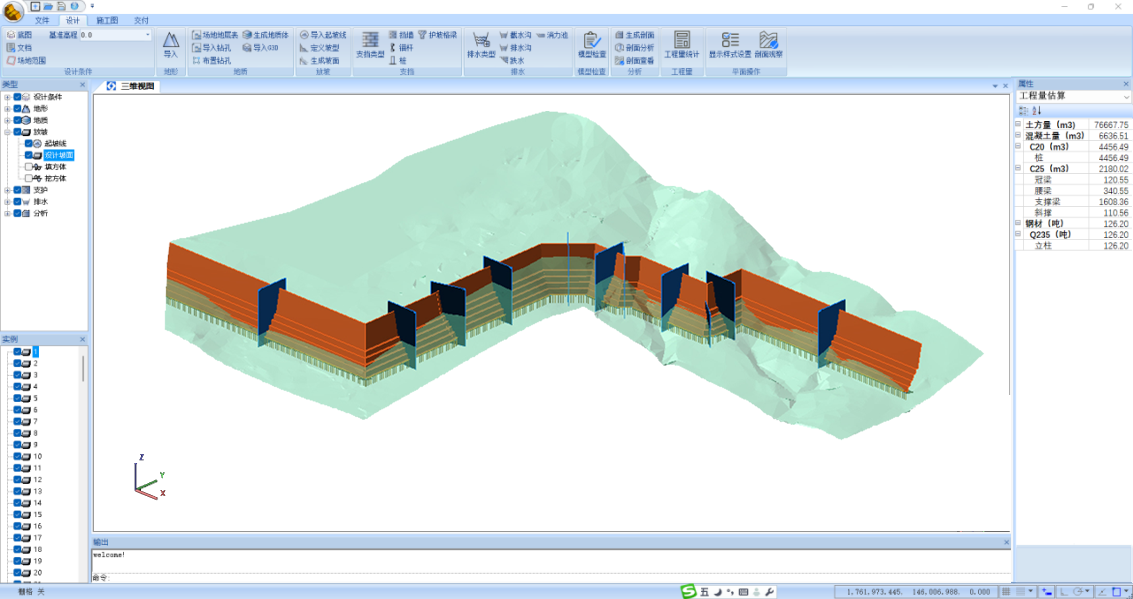Check the 挖方体 checkbox
The image size is (1133, 599).
pos(30,178)
